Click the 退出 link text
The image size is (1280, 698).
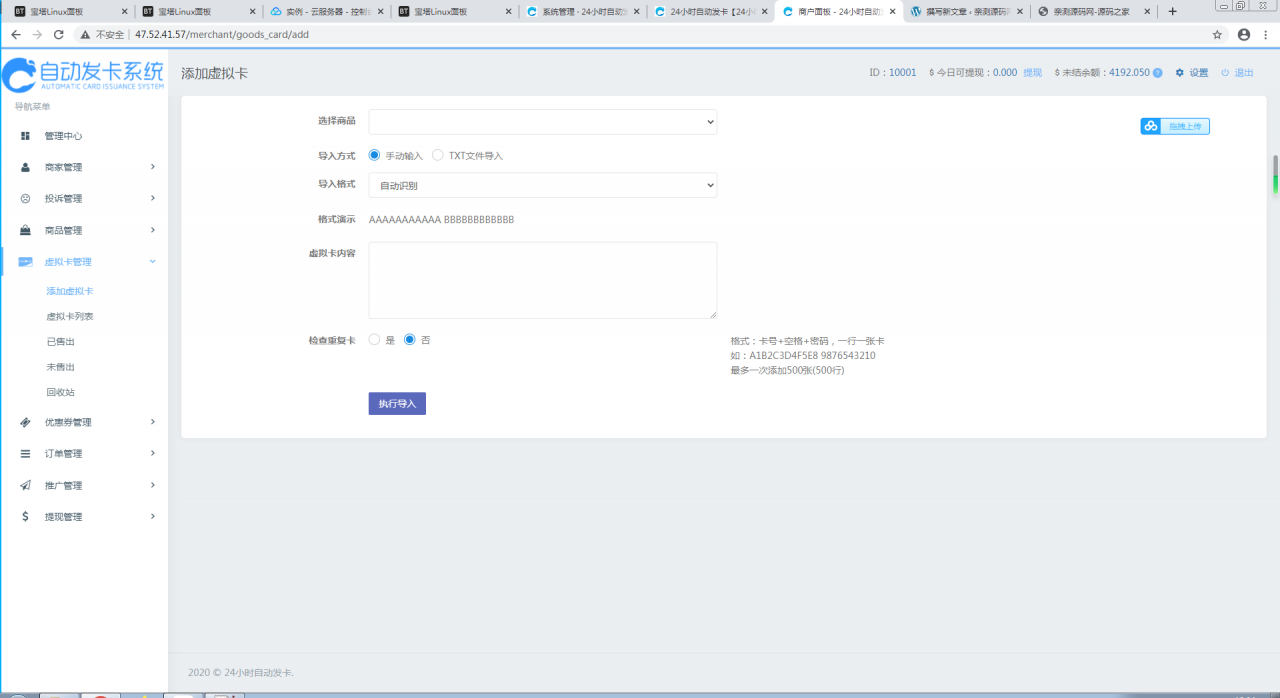(1244, 73)
